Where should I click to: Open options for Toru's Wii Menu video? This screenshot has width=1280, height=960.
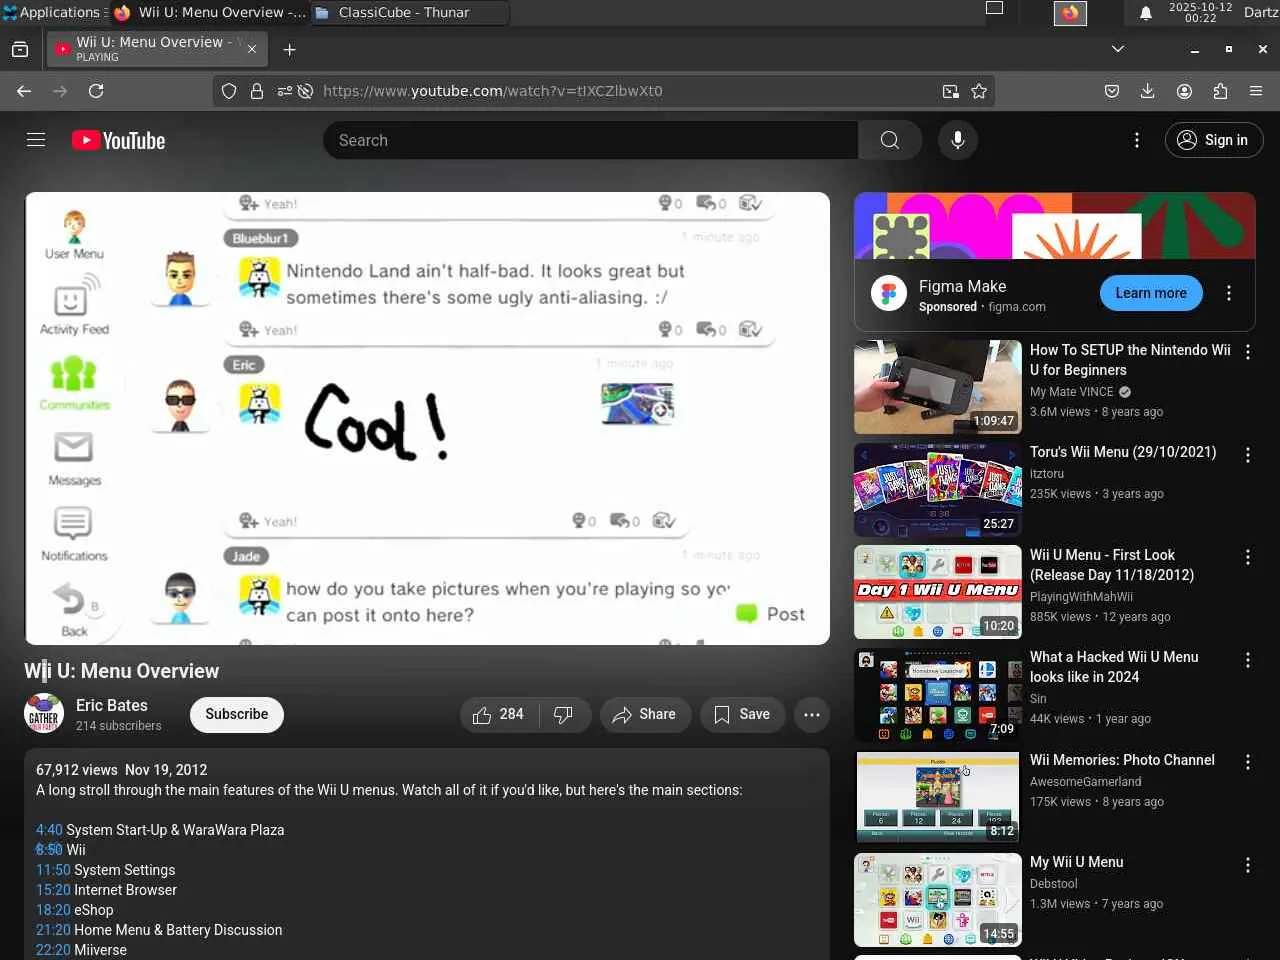tap(1248, 455)
